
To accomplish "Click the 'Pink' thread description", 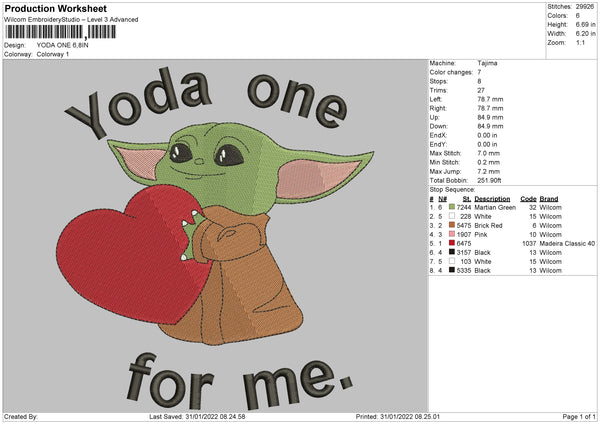I will (x=481, y=235).
